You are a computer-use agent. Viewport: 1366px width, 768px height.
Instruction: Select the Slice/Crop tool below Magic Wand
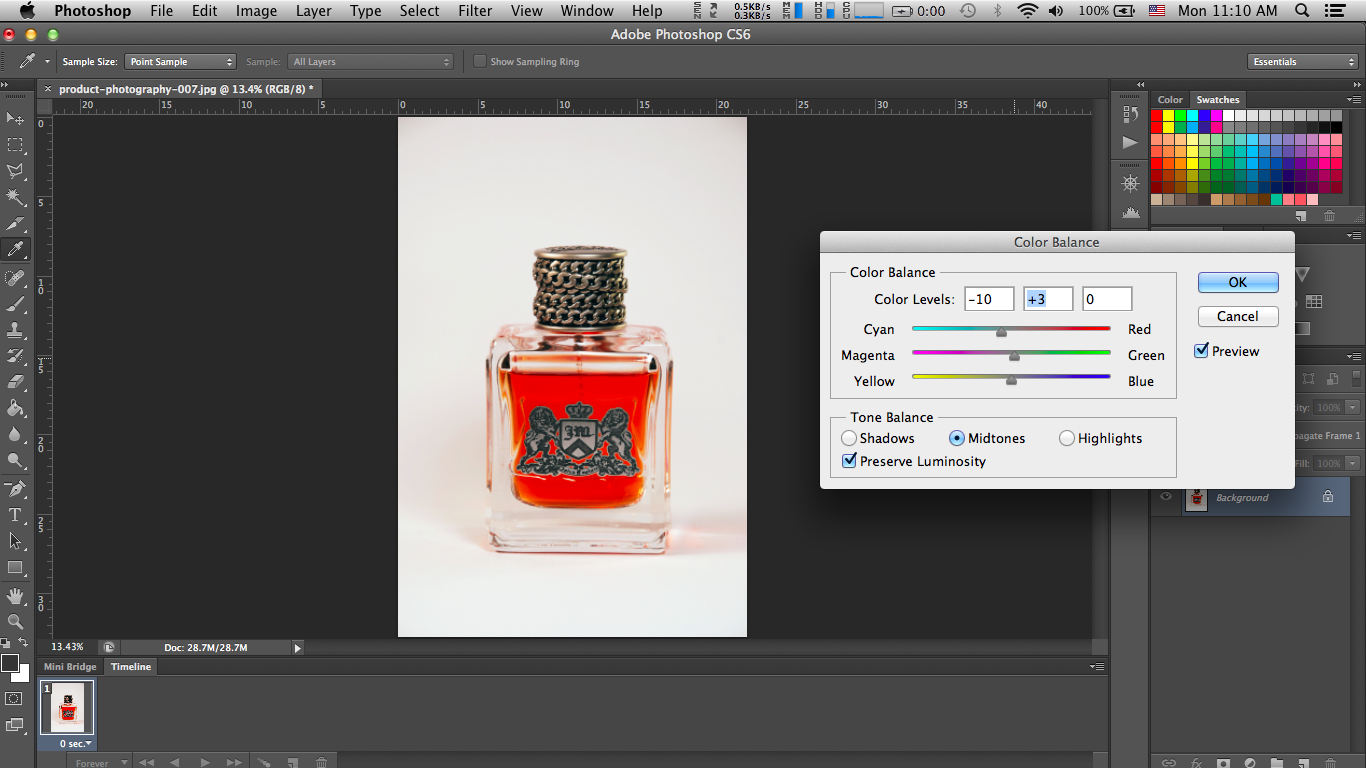point(15,223)
